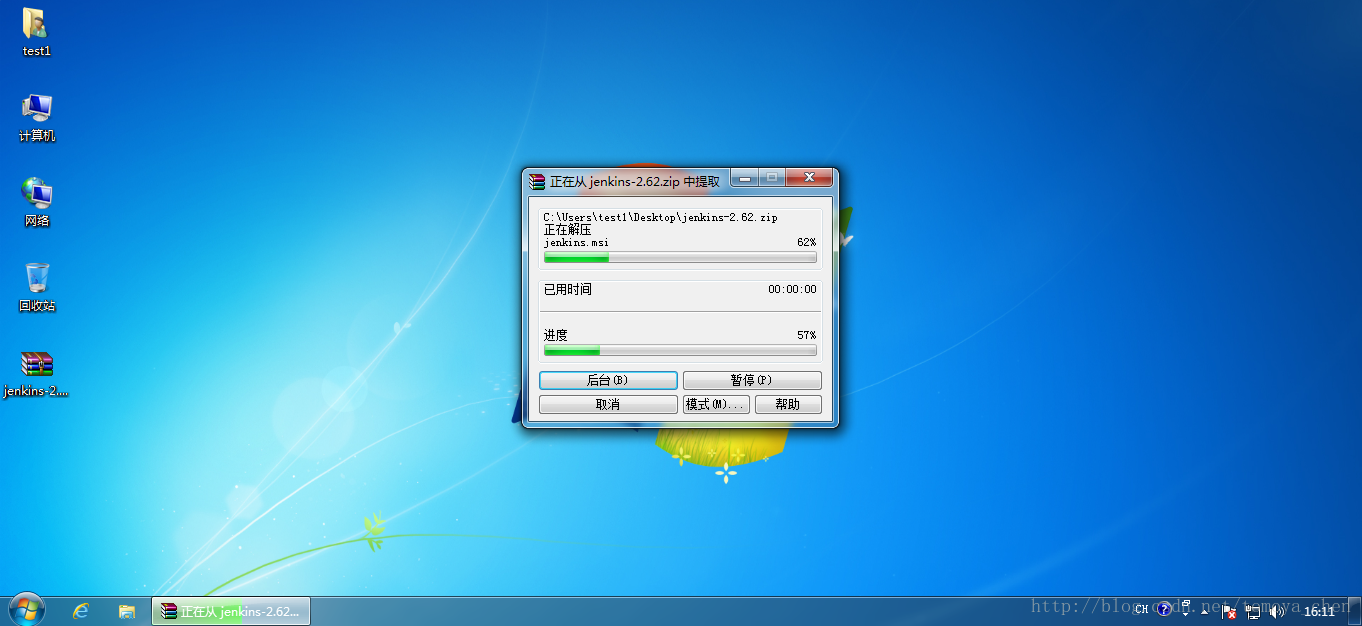Click the 正在解压 status text

[567, 230]
